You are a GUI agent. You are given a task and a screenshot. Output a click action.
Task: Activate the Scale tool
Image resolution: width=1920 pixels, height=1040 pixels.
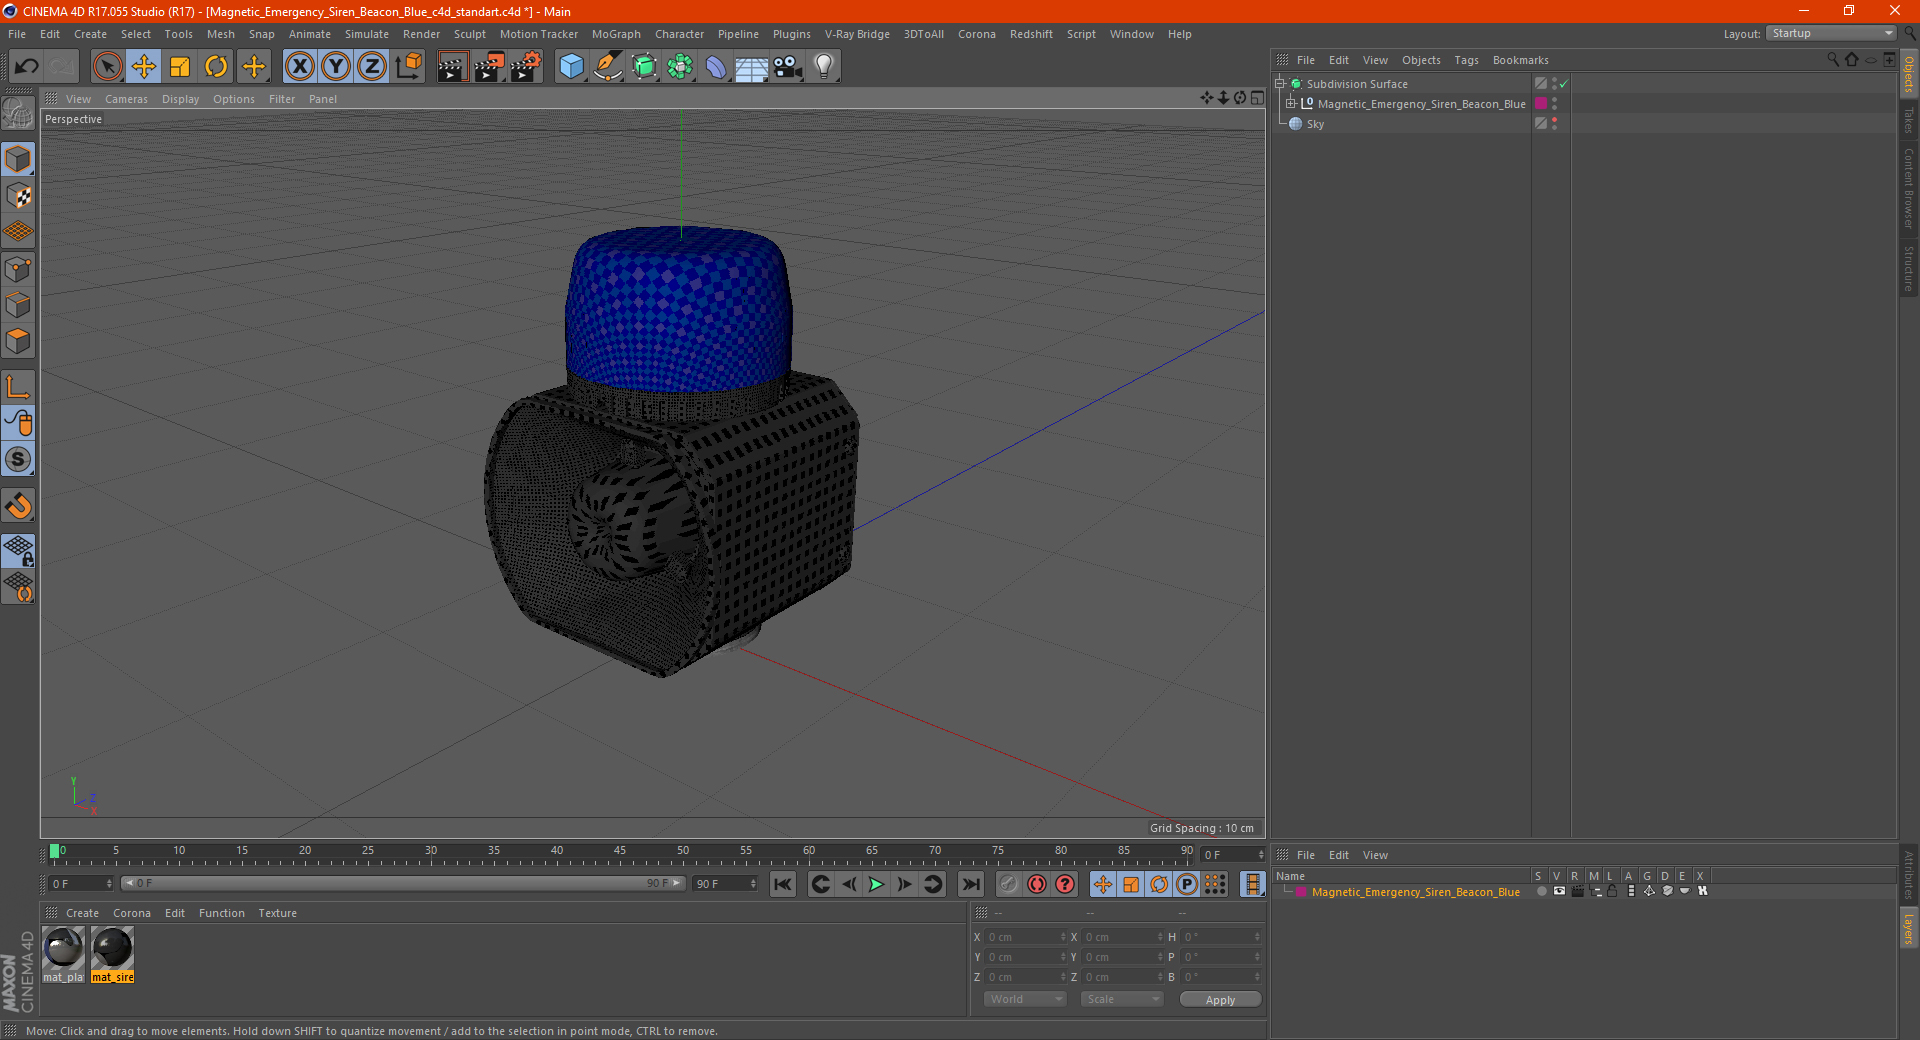tap(180, 67)
